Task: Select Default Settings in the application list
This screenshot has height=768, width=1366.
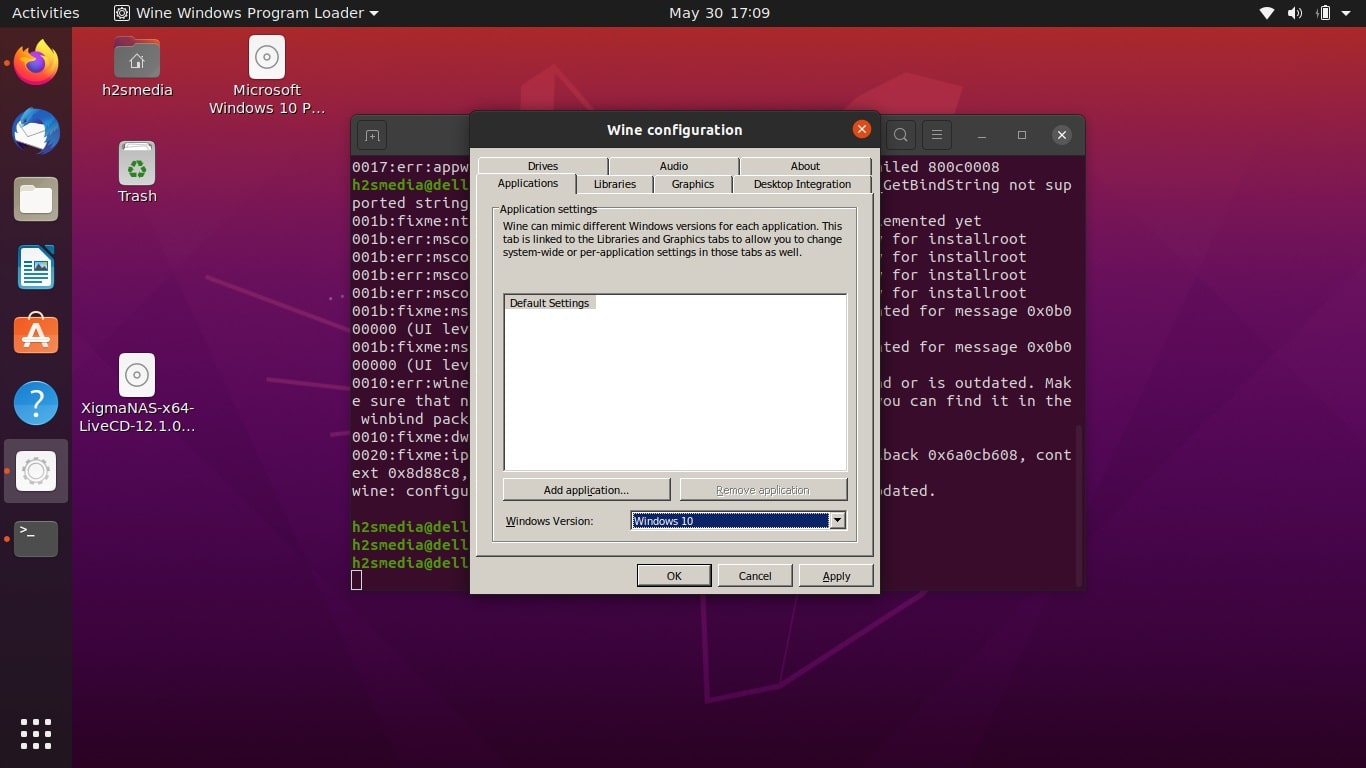Action: coord(550,303)
